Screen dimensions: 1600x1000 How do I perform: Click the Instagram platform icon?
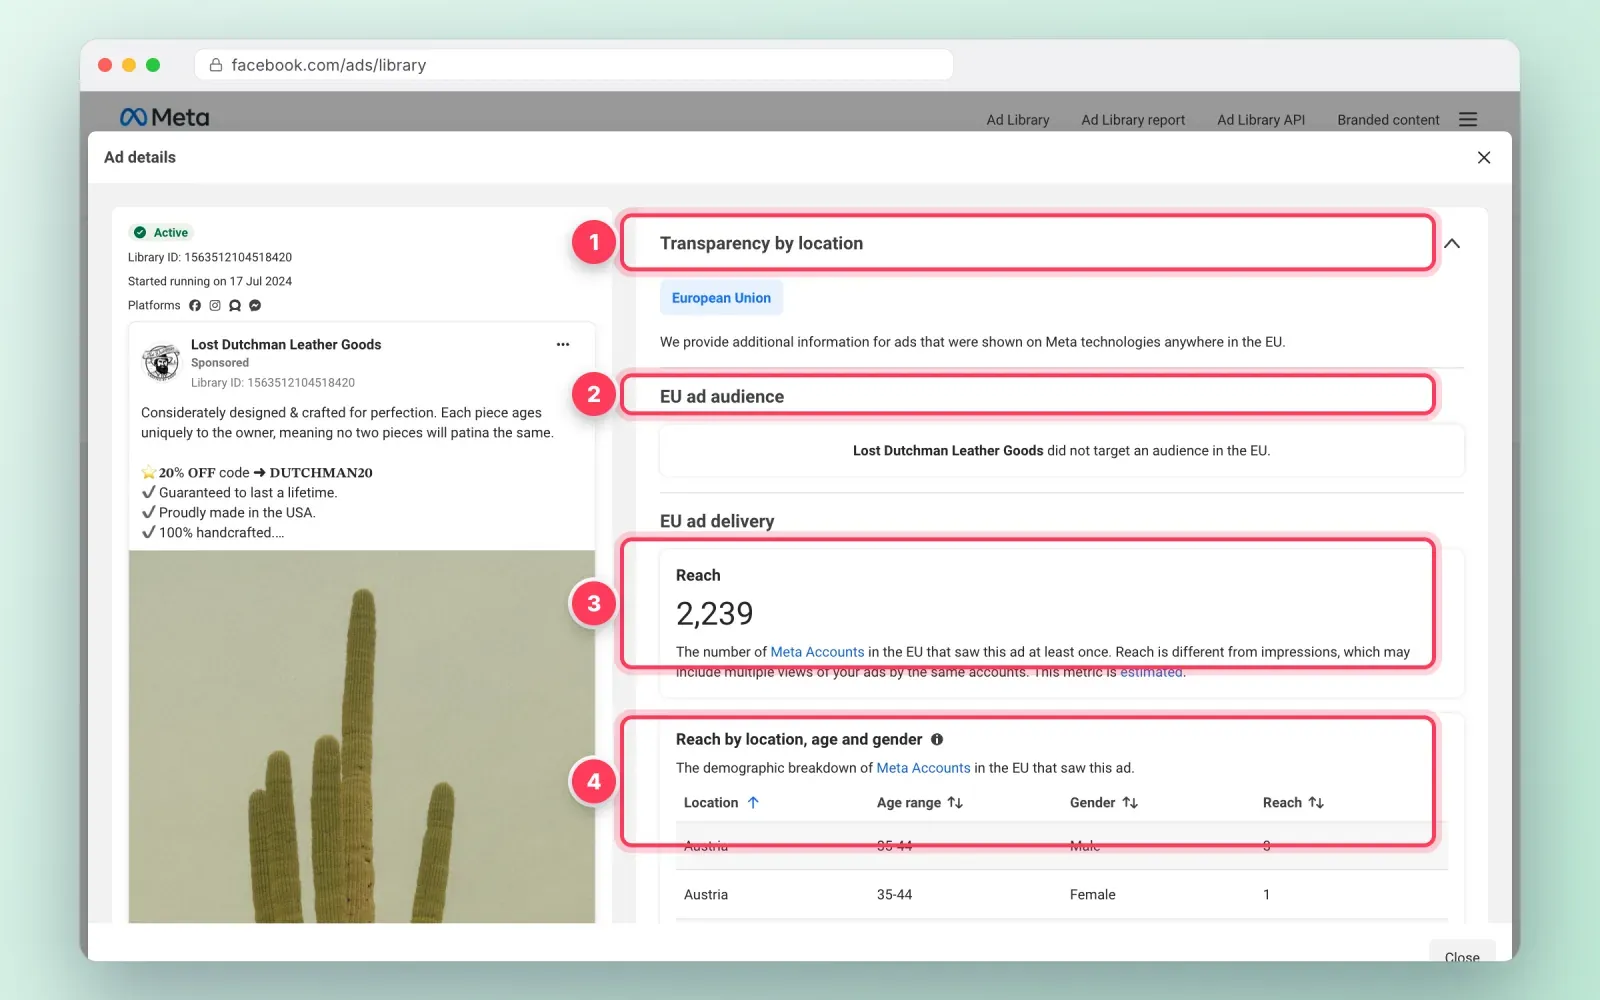tap(215, 306)
